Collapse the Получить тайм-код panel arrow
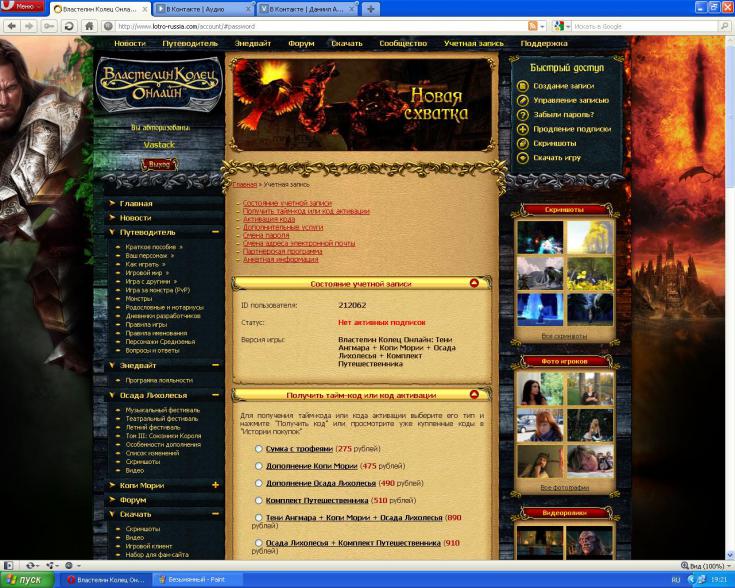 point(474,395)
